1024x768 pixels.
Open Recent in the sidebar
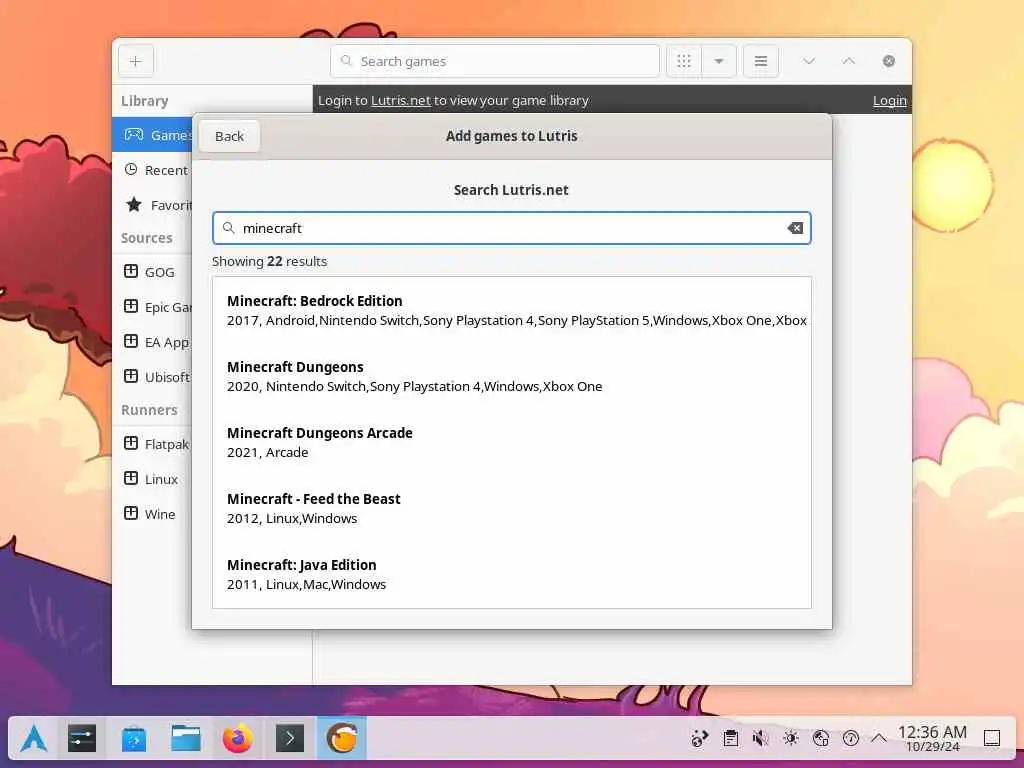[152, 170]
